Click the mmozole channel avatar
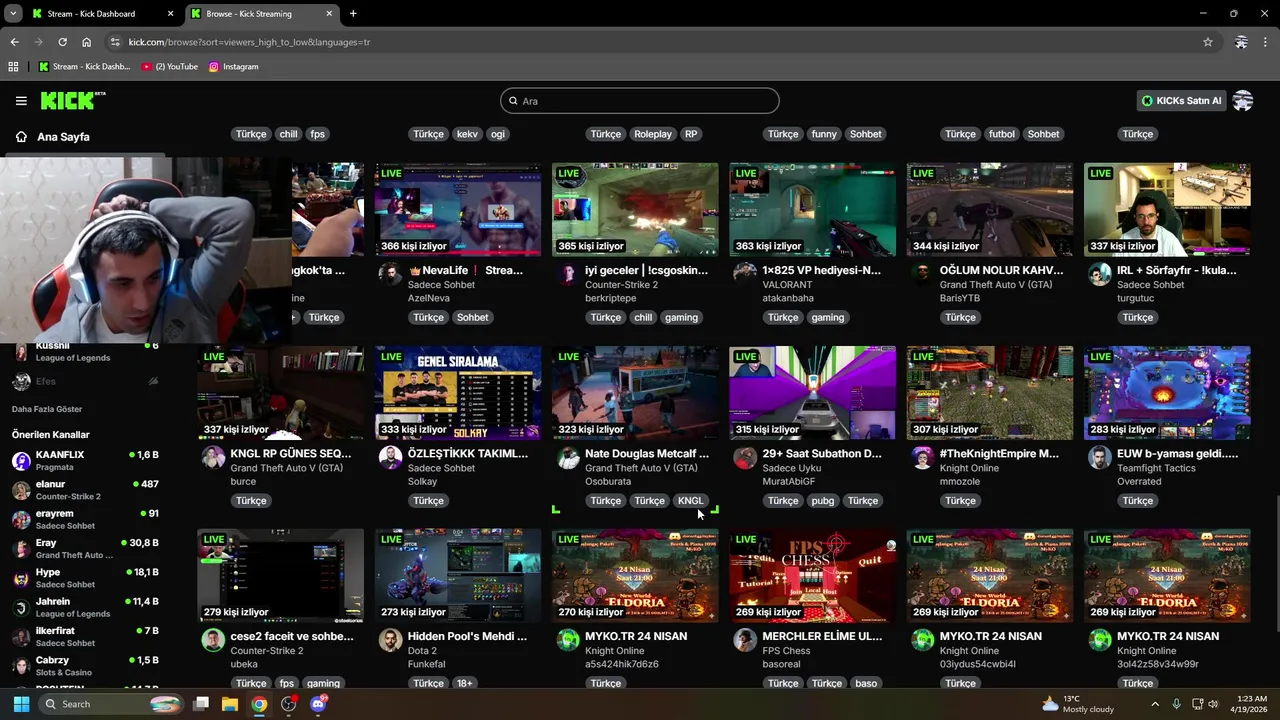This screenshot has width=1280, height=720. click(922, 457)
